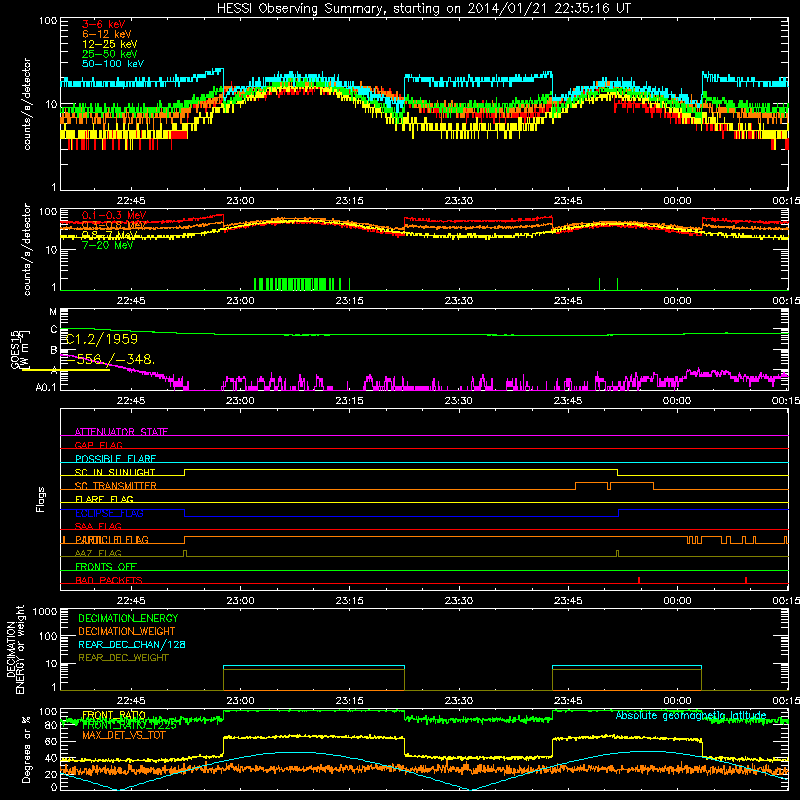Select the yellow FRONT_RATIO legend label

point(114,715)
